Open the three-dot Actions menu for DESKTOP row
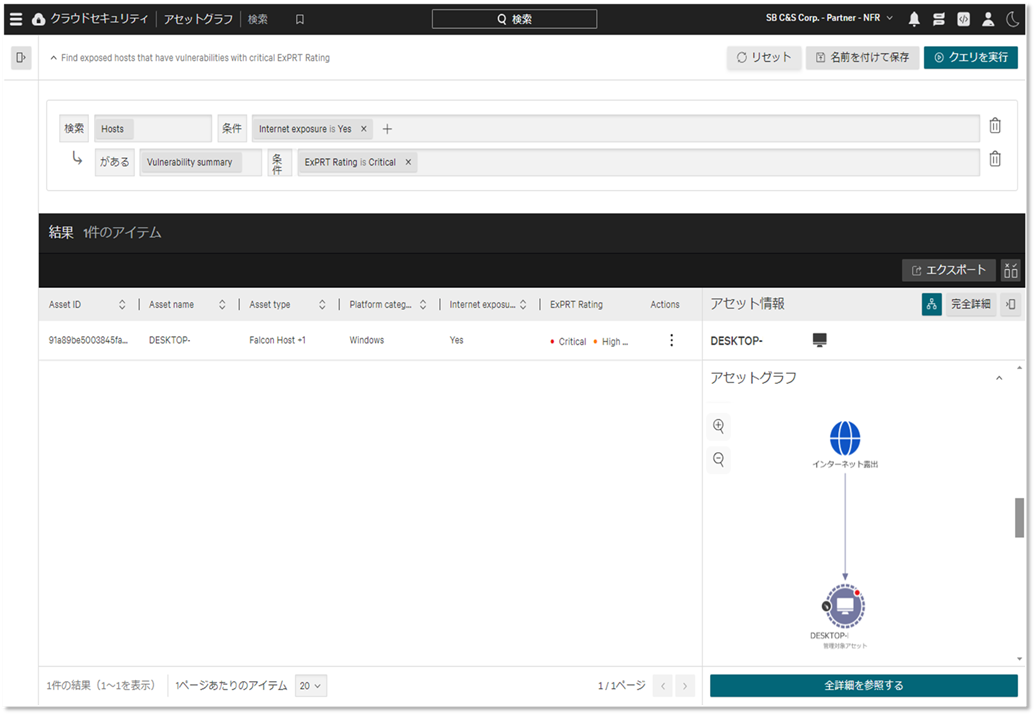 (x=671, y=341)
